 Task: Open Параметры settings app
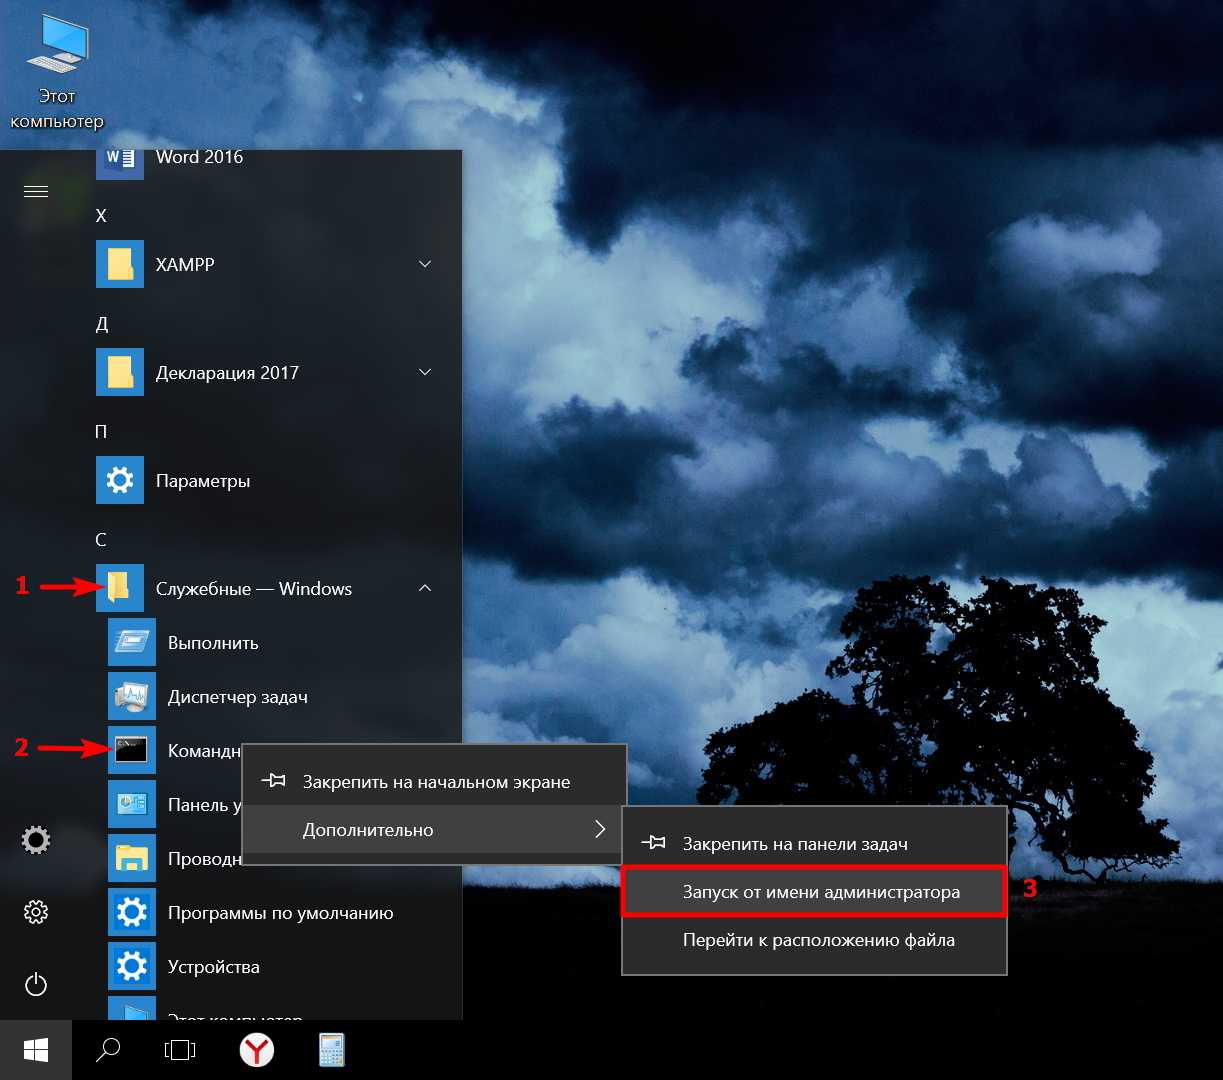(202, 481)
